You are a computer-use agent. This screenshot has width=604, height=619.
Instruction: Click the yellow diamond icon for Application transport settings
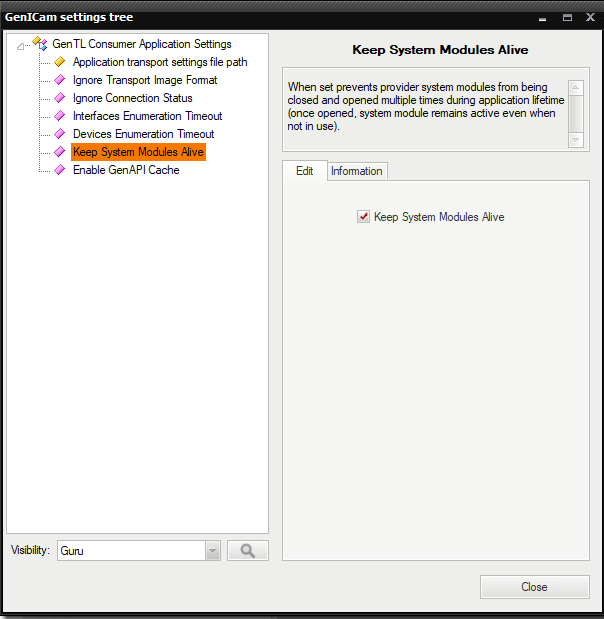(59, 62)
